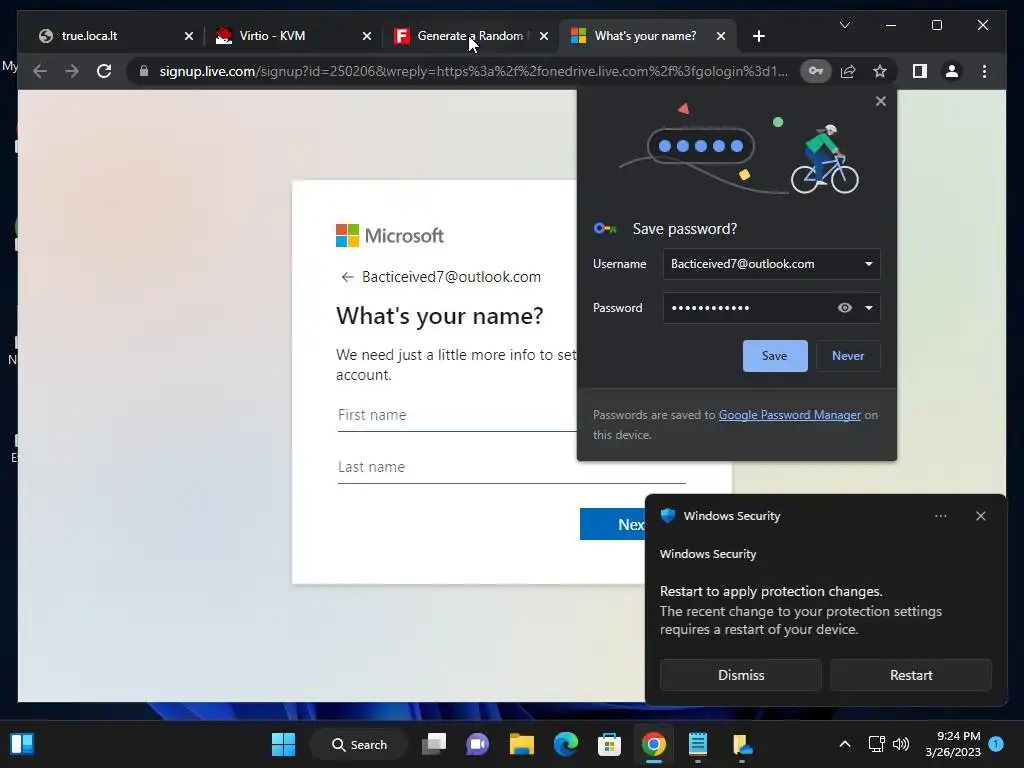1024x768 pixels.
Task: Close the Generate a Random tab
Action: (x=544, y=36)
